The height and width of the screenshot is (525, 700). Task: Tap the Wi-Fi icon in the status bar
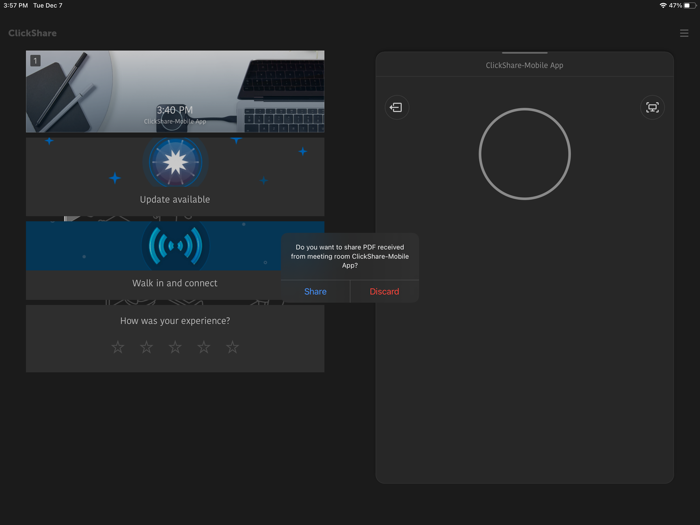[x=663, y=5]
